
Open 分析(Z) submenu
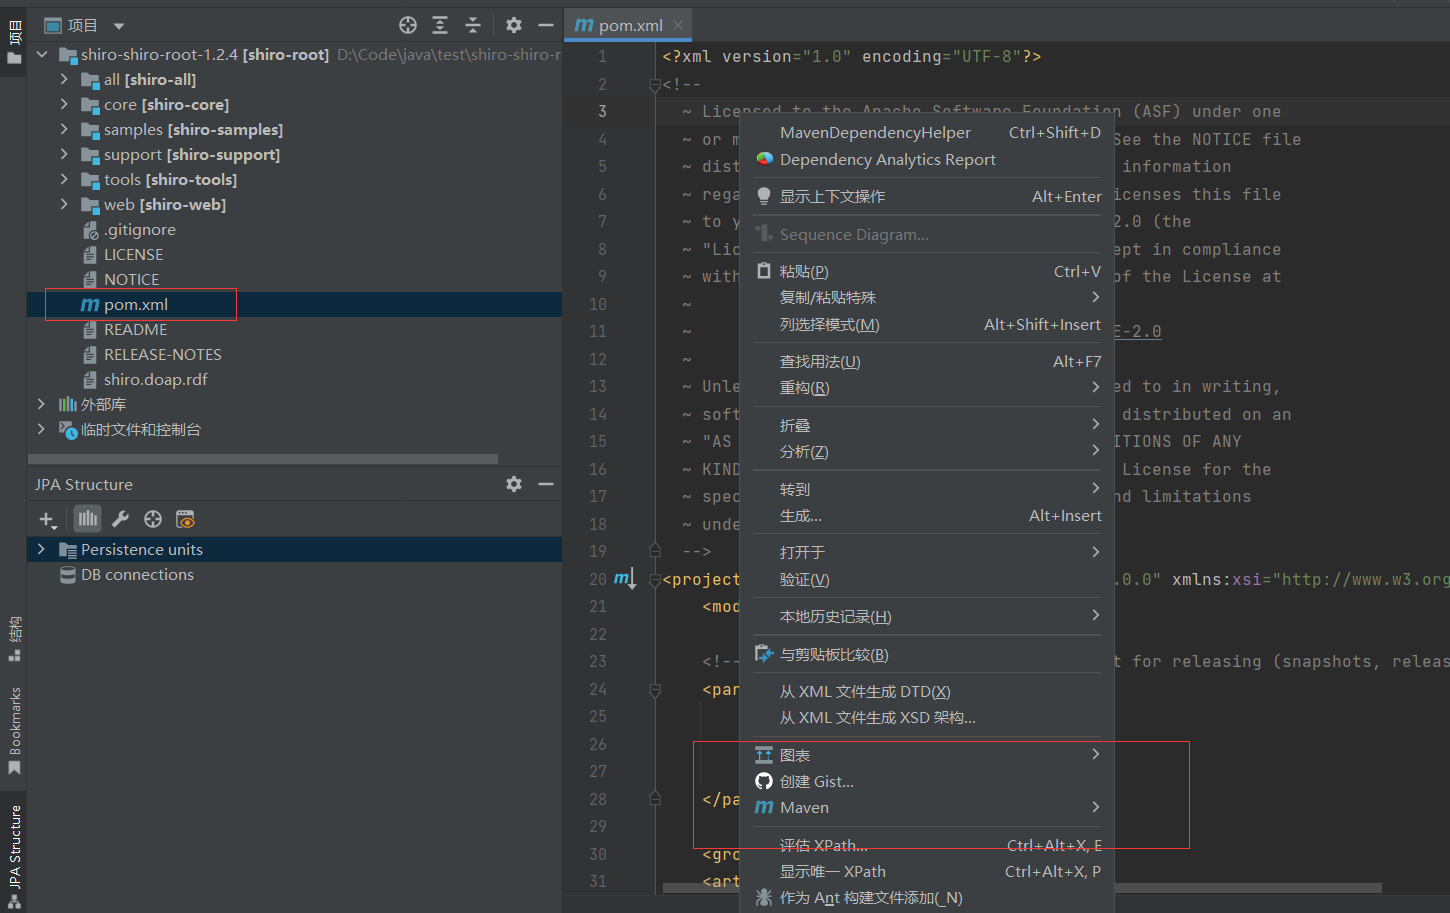point(927,451)
